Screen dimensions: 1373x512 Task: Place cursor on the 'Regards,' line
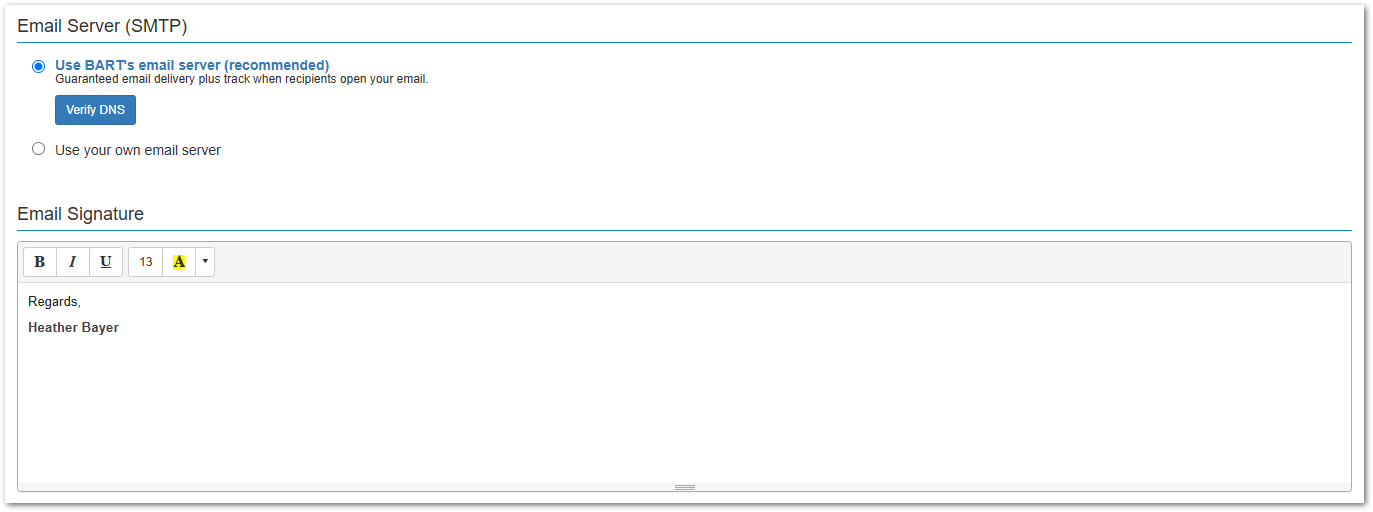(x=54, y=301)
